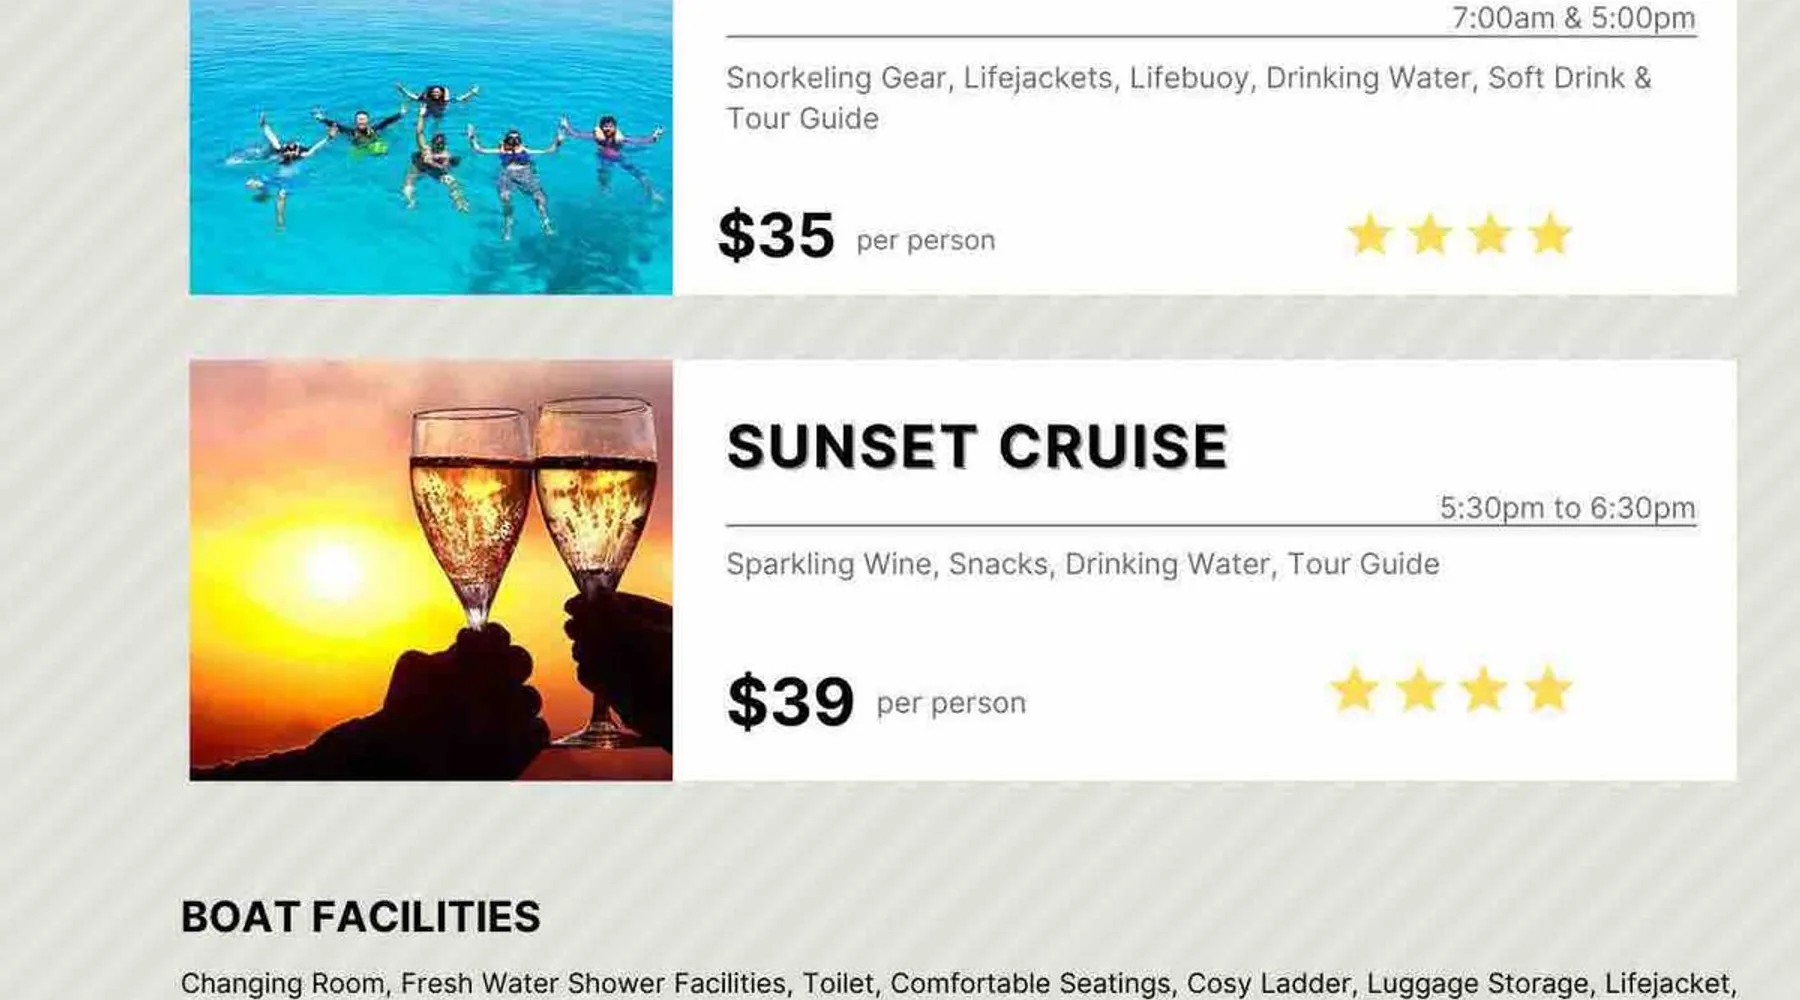
Task: Click the last star of the Sunset Cruise rating
Action: tap(1548, 690)
